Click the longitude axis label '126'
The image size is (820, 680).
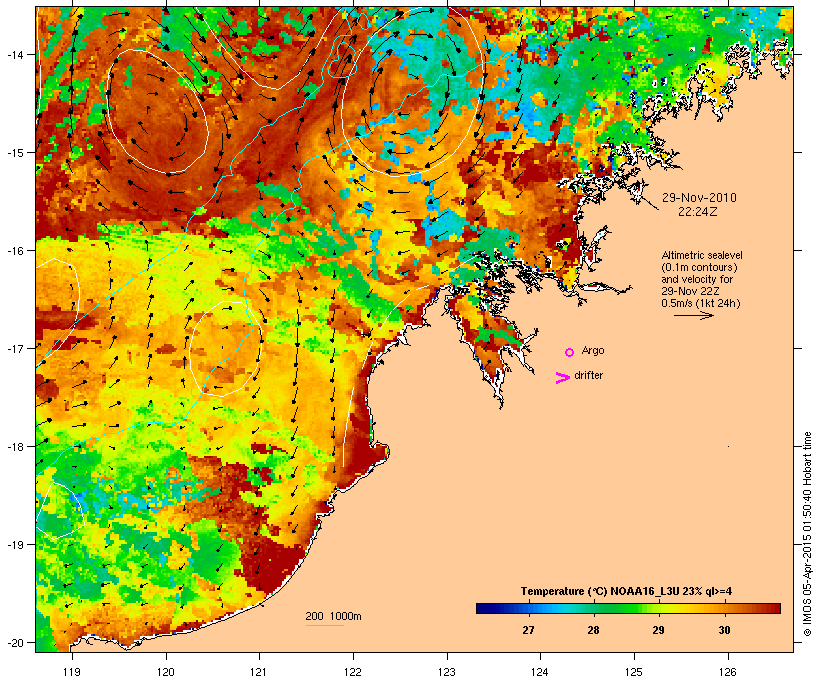(x=728, y=671)
